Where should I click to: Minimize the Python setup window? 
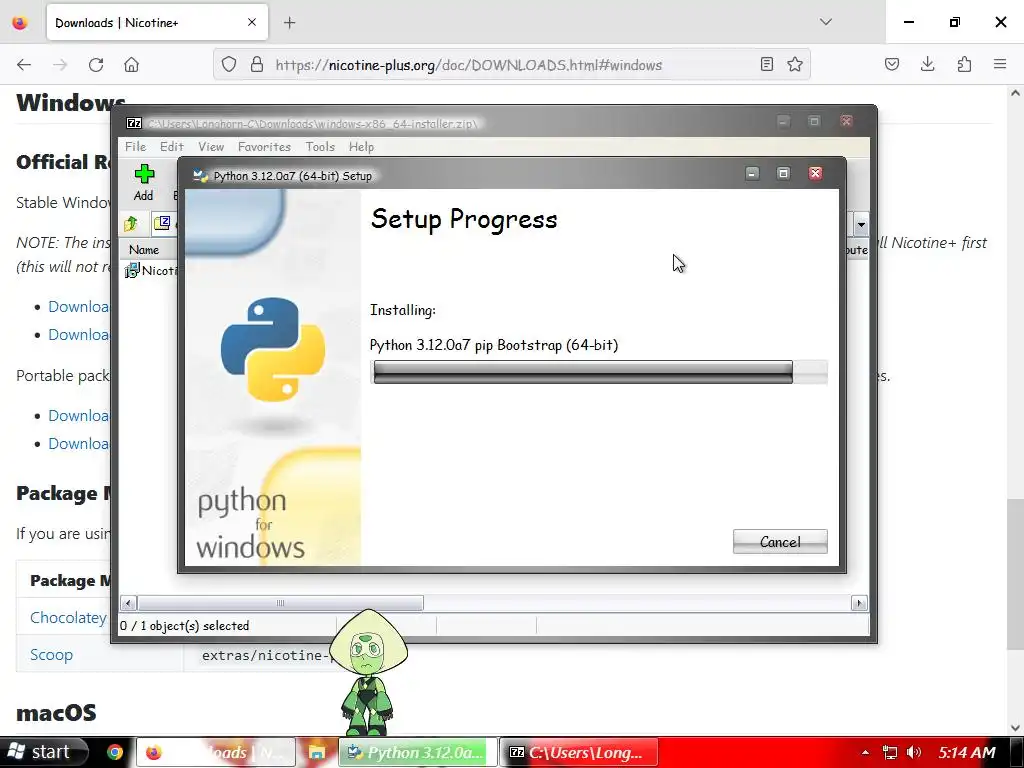pos(752,173)
